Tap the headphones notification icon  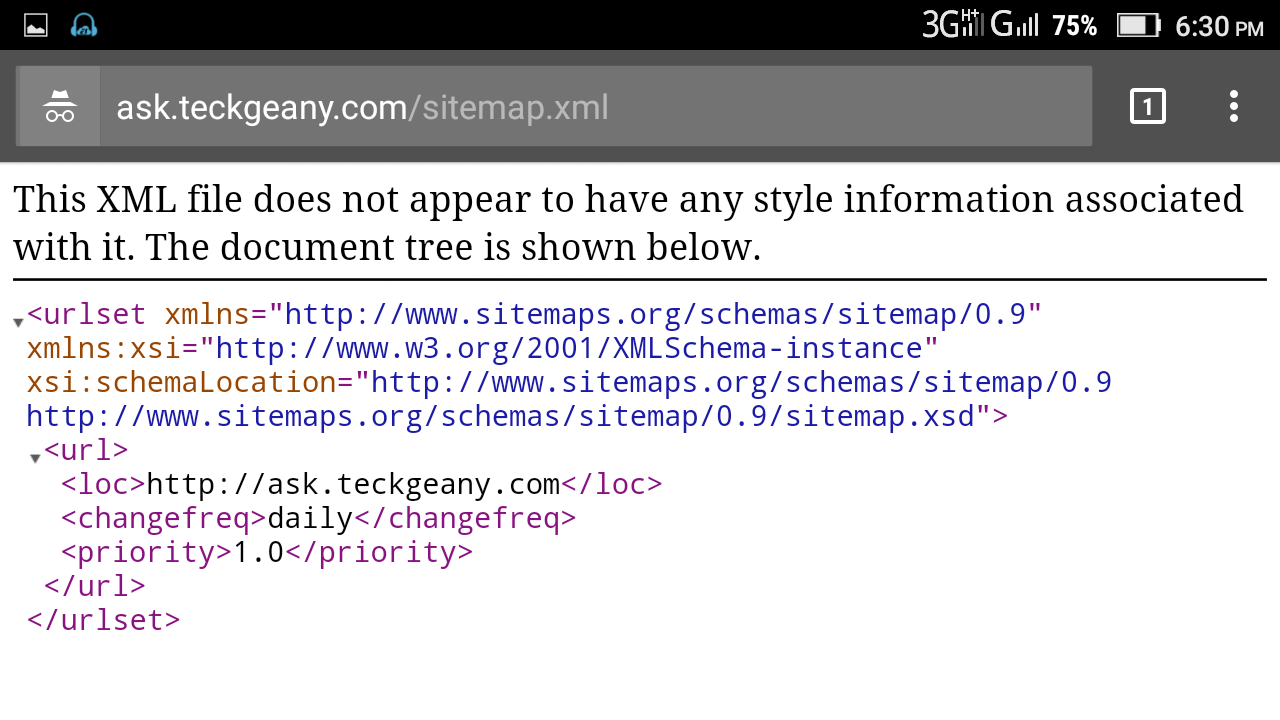click(84, 25)
